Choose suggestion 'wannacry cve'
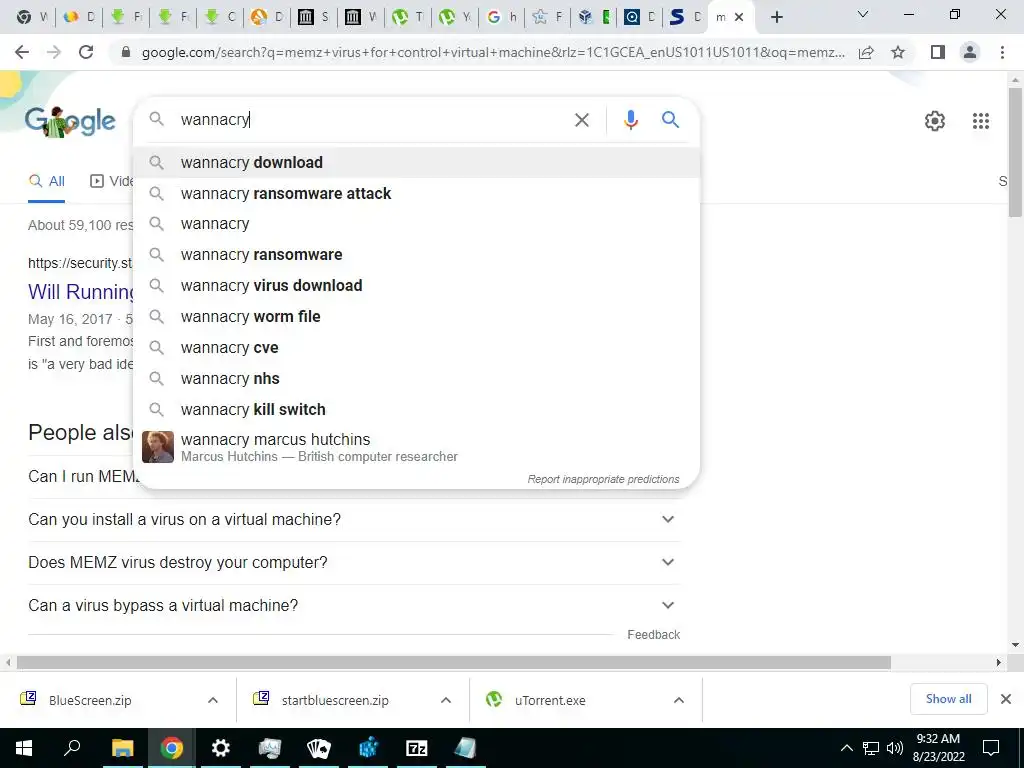The height and width of the screenshot is (768, 1024). (x=416, y=347)
